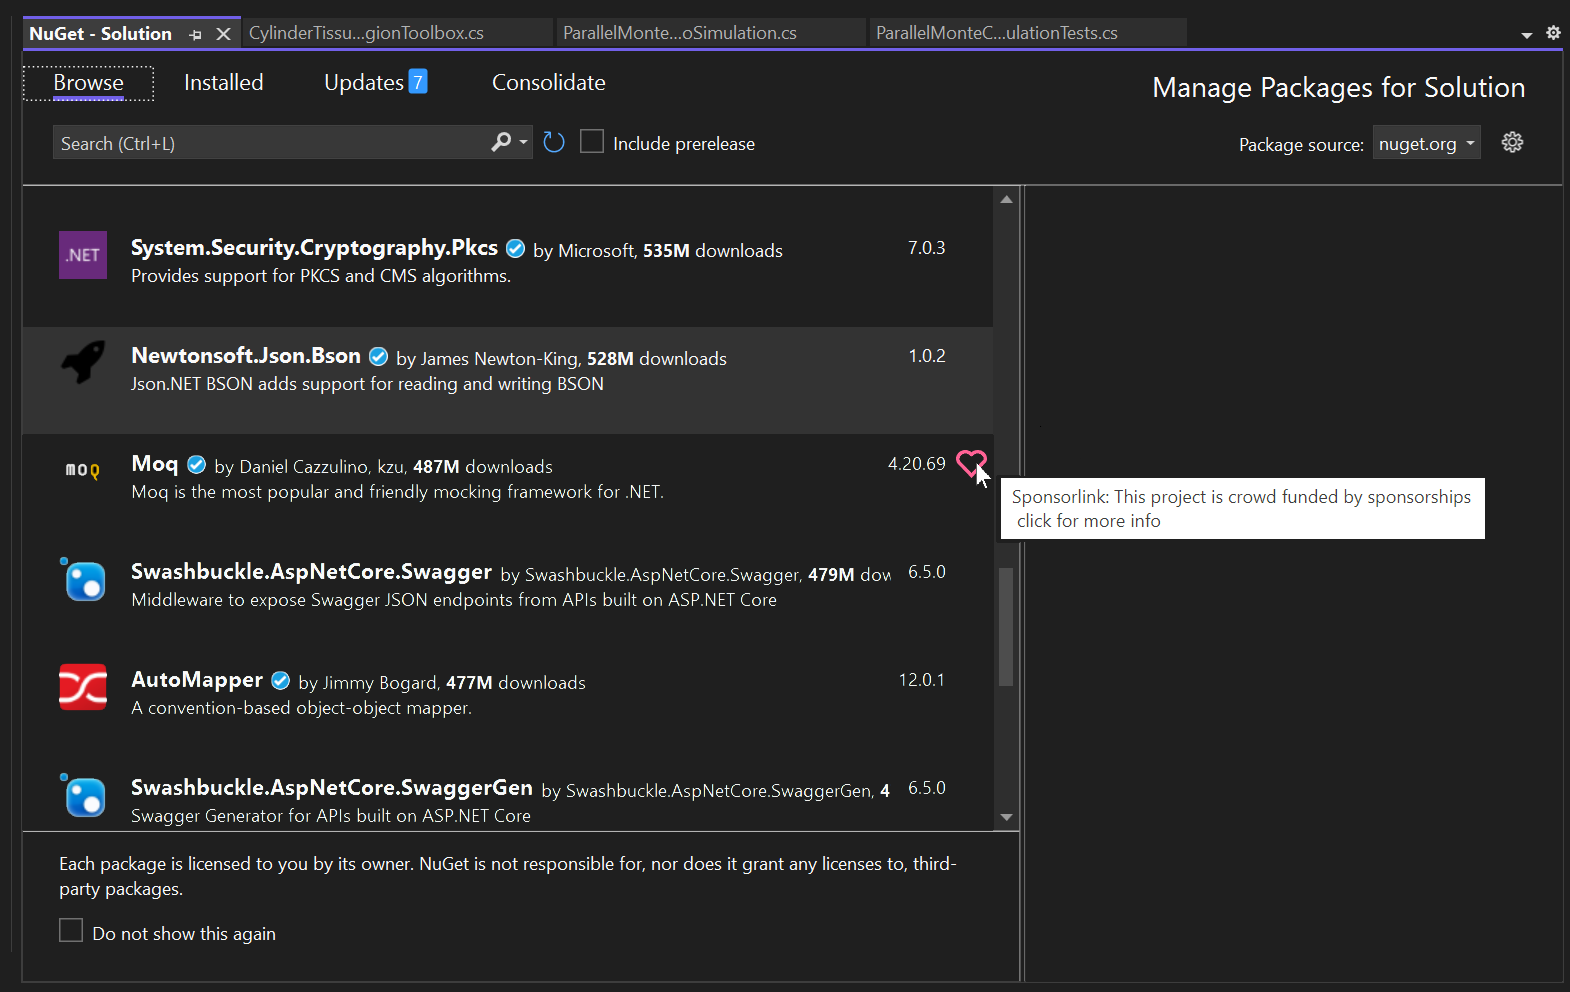Check Do not show this again
The width and height of the screenshot is (1570, 992).
[x=71, y=931]
